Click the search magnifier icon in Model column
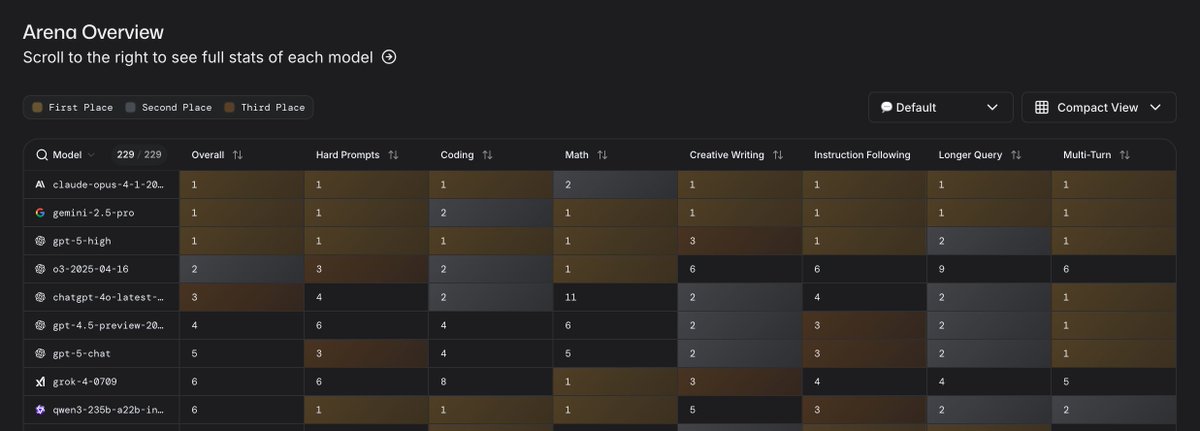 (x=42, y=155)
